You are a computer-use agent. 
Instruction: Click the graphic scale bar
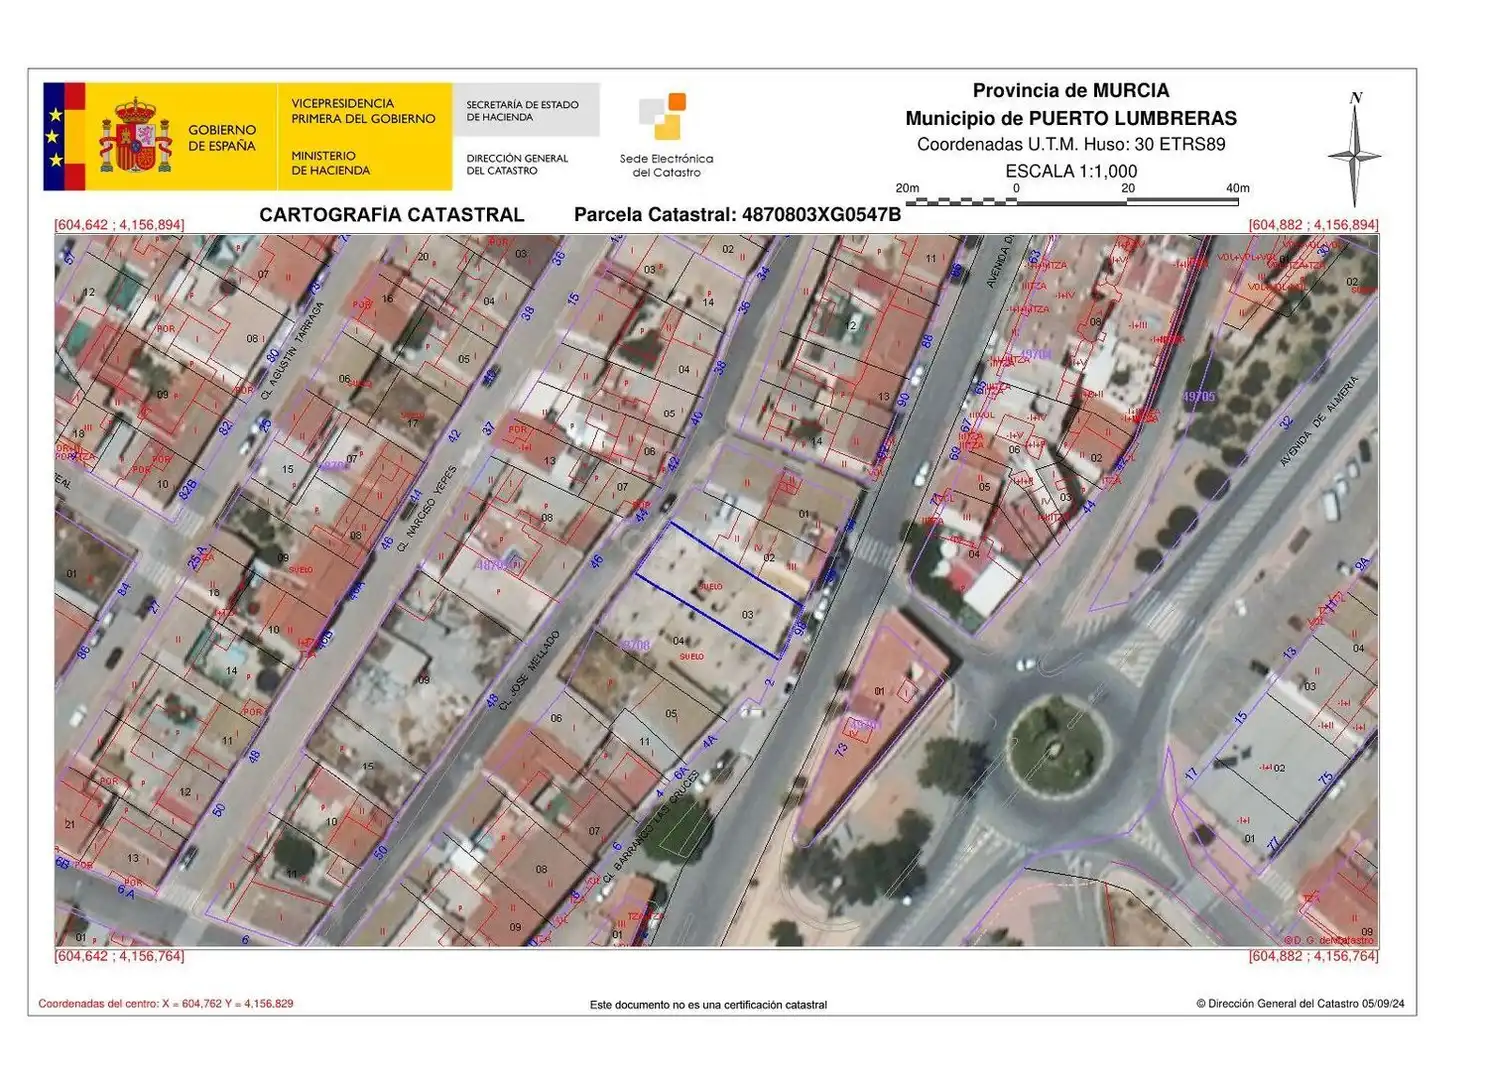point(1072,201)
